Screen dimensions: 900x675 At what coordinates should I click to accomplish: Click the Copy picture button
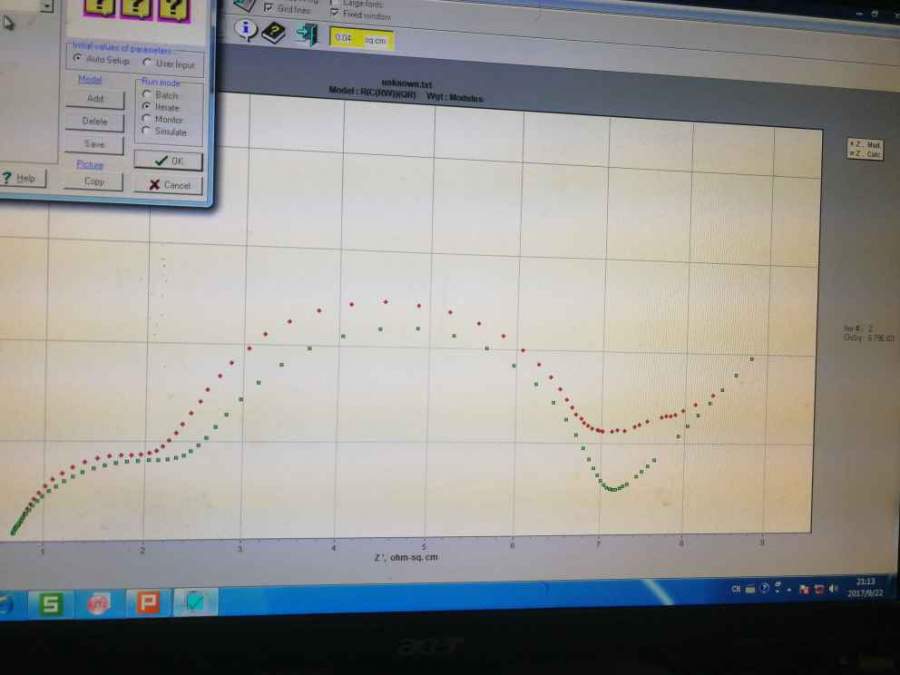tap(94, 181)
